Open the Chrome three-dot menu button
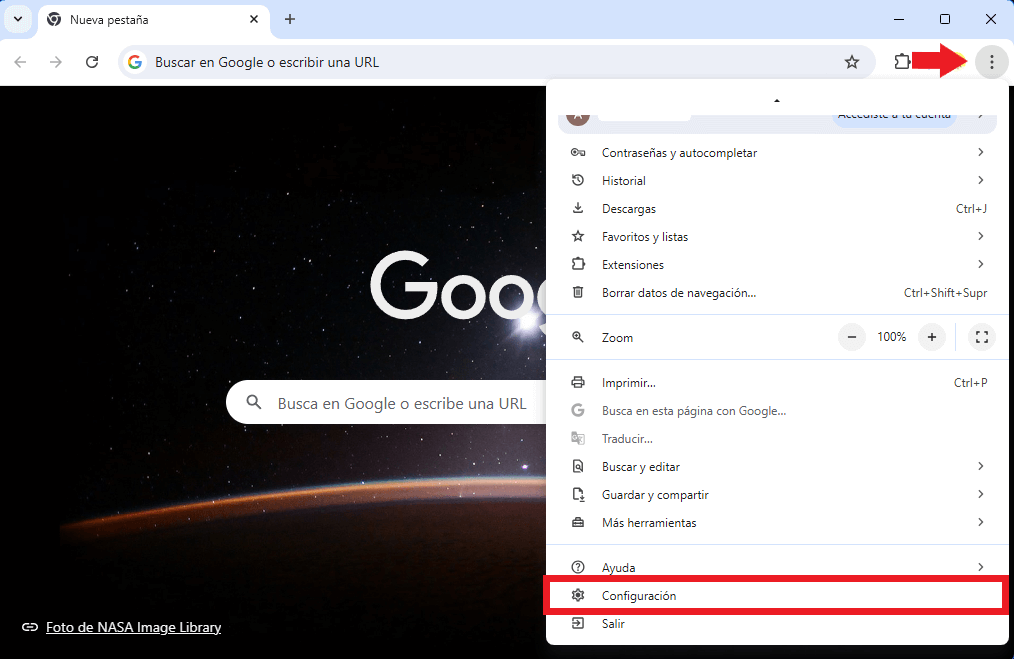Viewport: 1014px width, 659px height. [x=991, y=62]
